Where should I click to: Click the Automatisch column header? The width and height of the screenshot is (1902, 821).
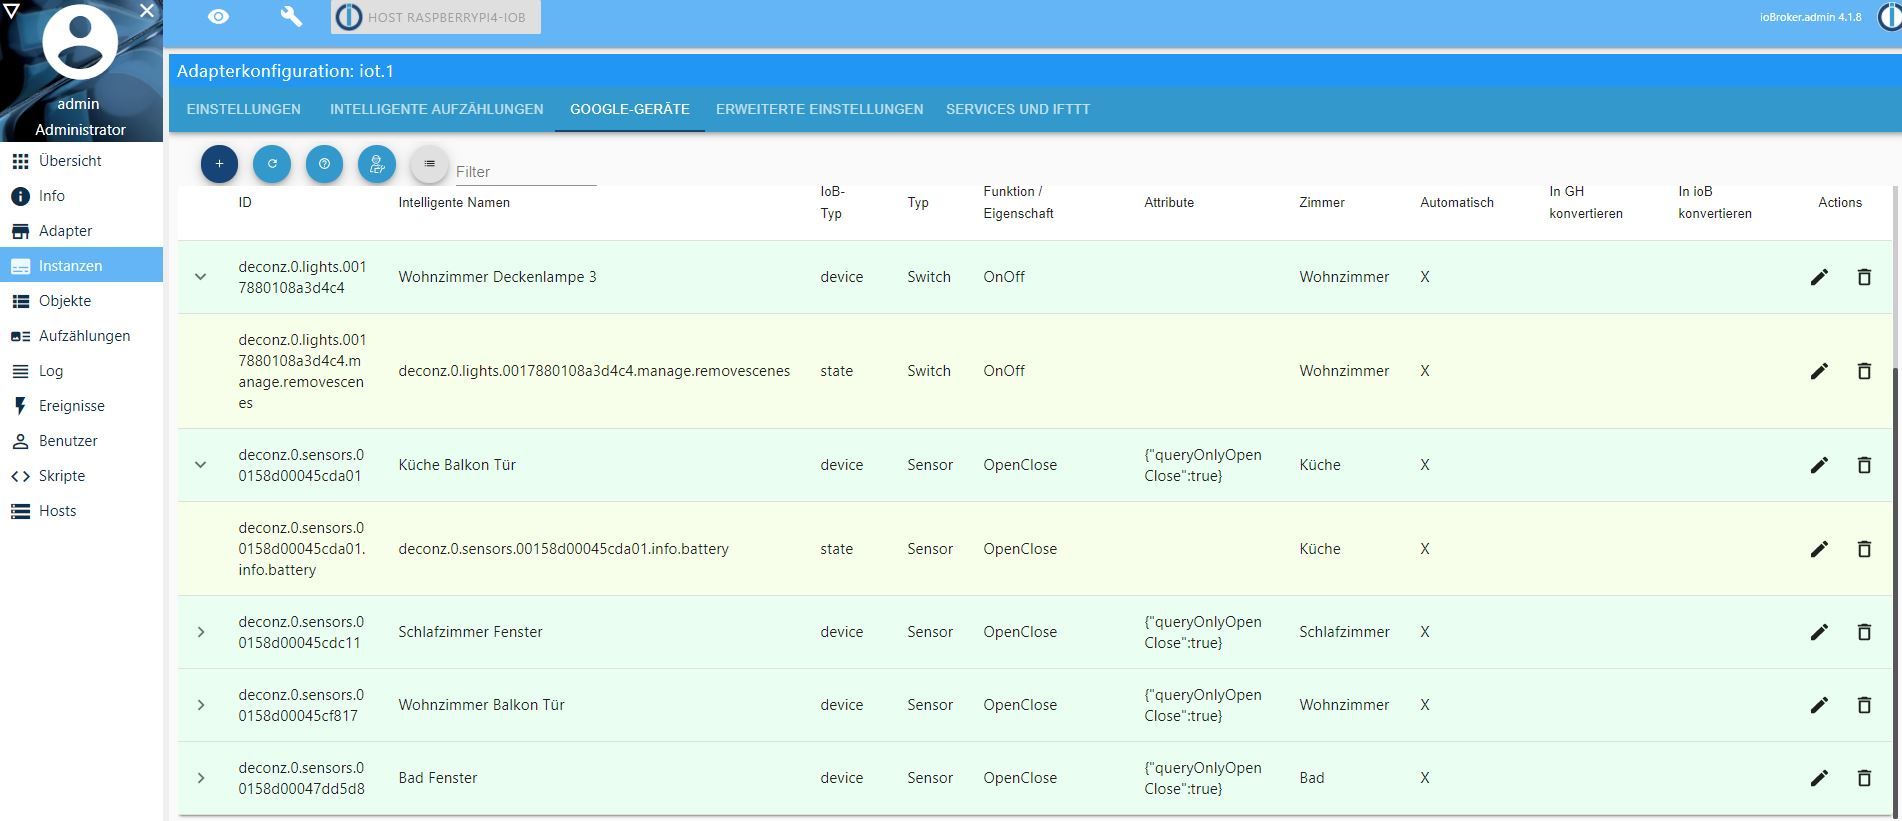[1457, 203]
